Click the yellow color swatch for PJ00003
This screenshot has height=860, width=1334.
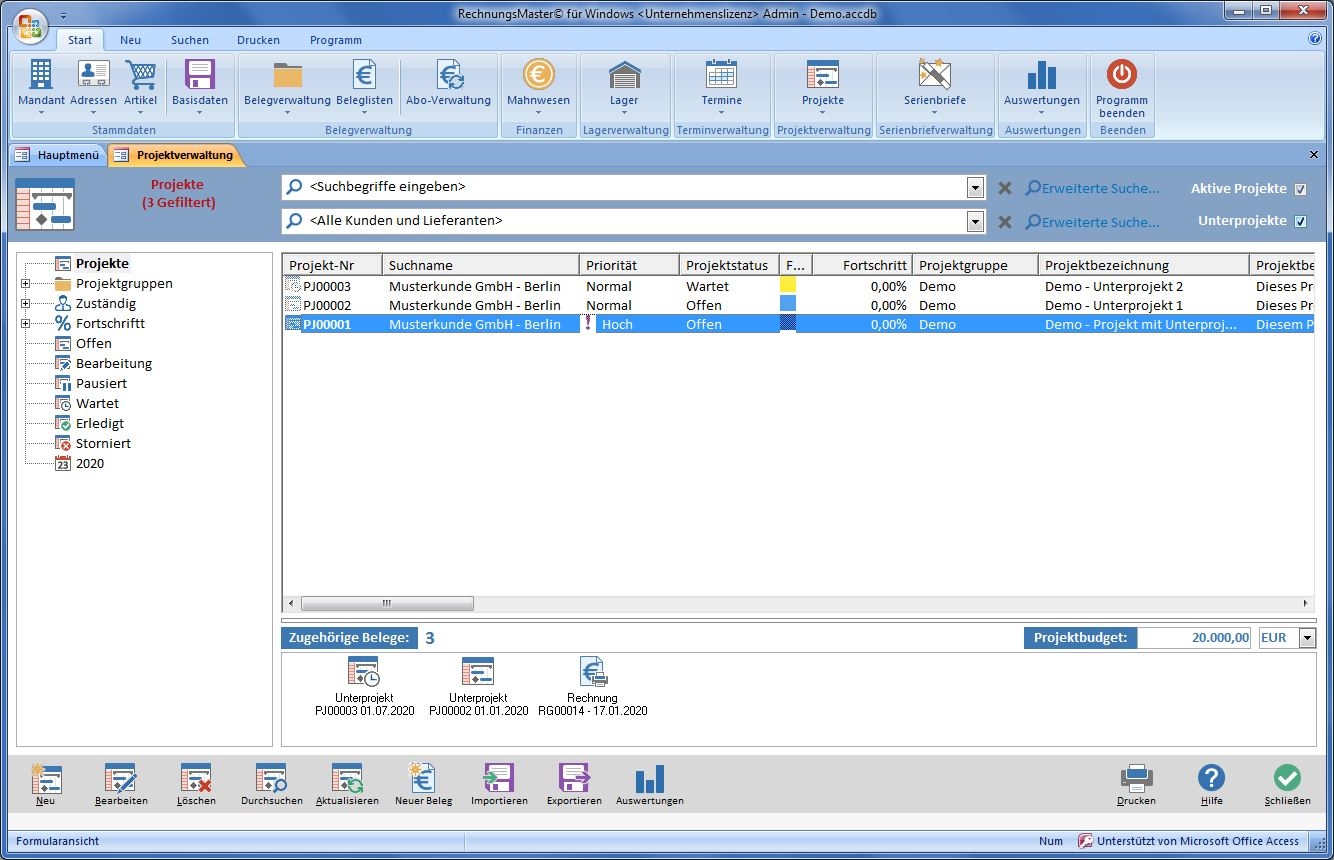pyautogui.click(x=788, y=286)
